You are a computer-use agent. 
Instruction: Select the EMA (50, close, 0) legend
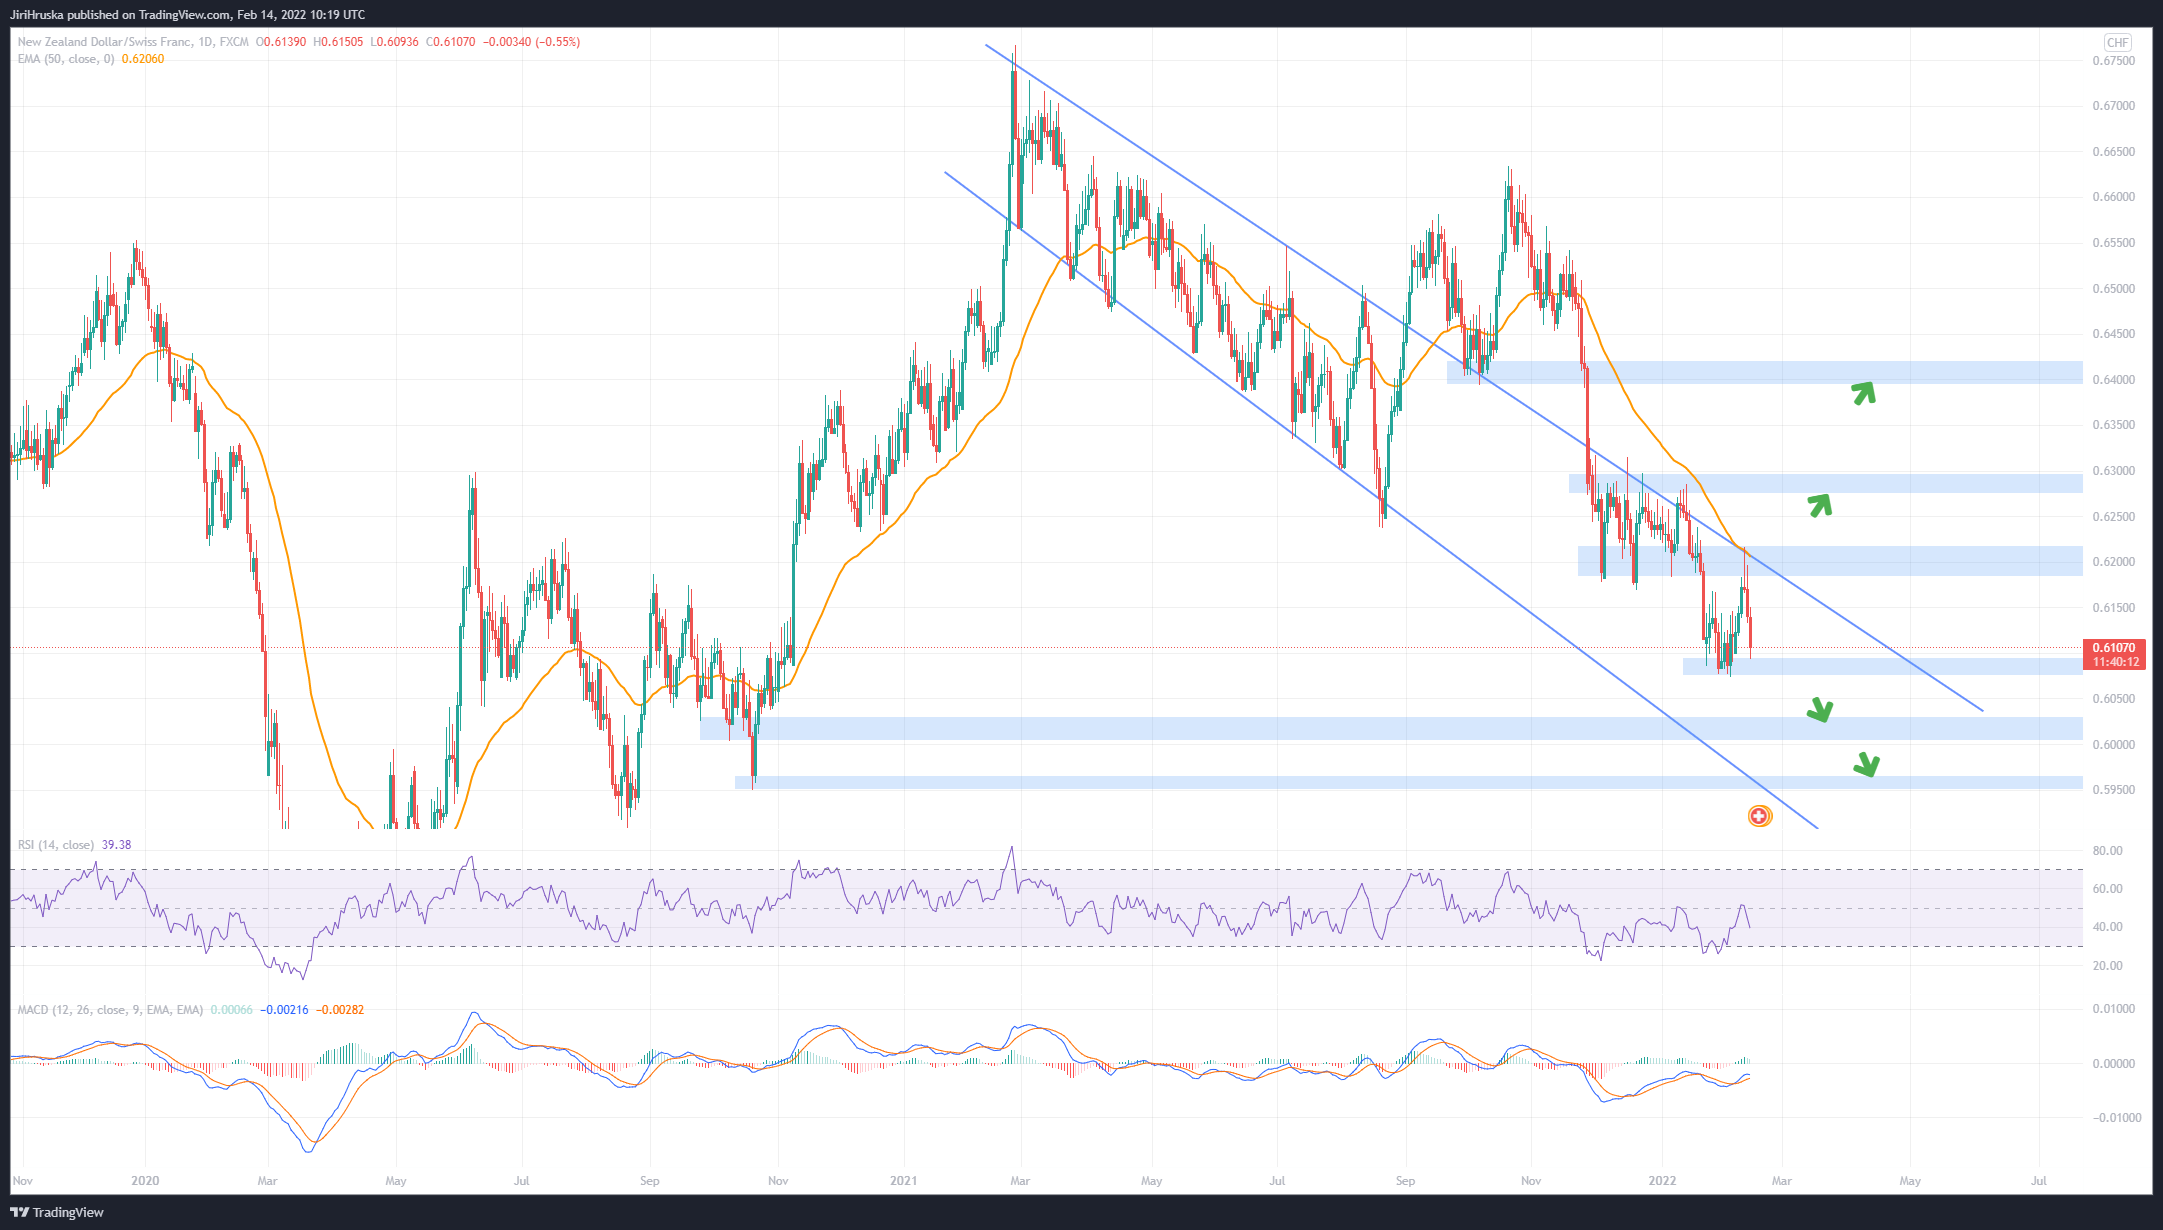[66, 59]
